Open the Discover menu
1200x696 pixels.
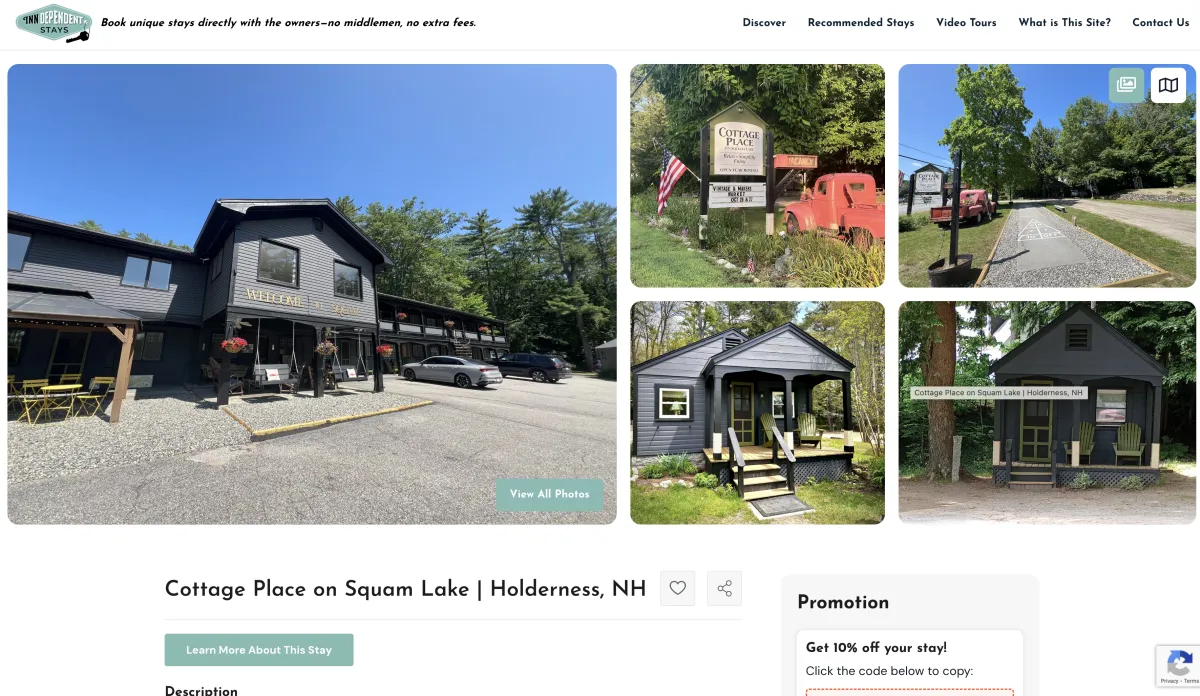tap(764, 23)
